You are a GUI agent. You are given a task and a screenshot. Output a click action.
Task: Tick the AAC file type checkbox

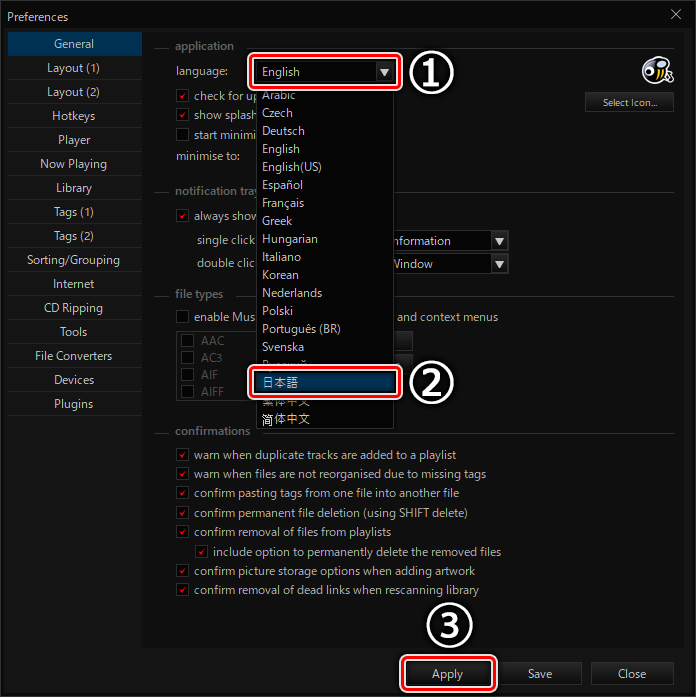pos(188,340)
